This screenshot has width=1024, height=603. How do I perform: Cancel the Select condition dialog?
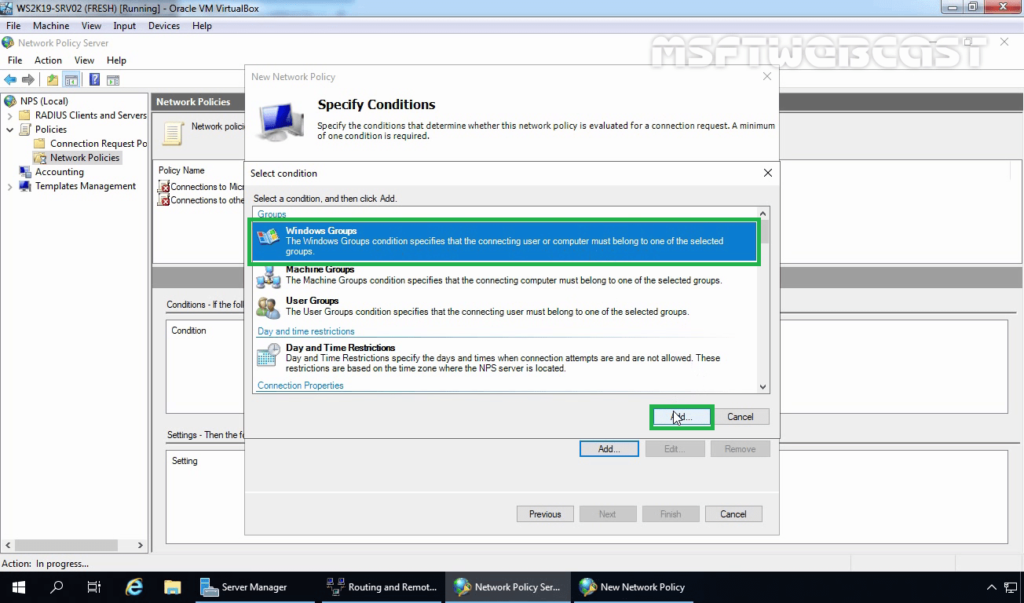[740, 417]
